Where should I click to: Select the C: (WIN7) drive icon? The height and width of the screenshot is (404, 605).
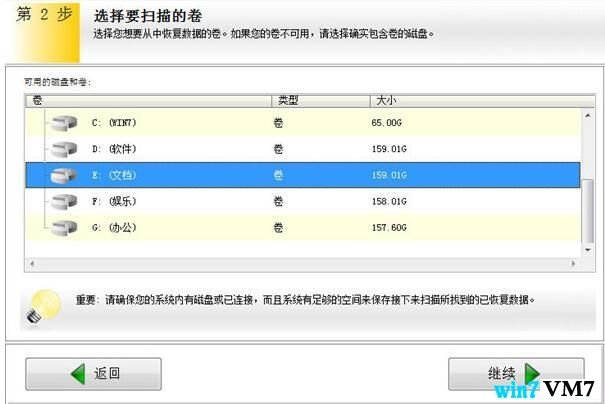(64, 123)
